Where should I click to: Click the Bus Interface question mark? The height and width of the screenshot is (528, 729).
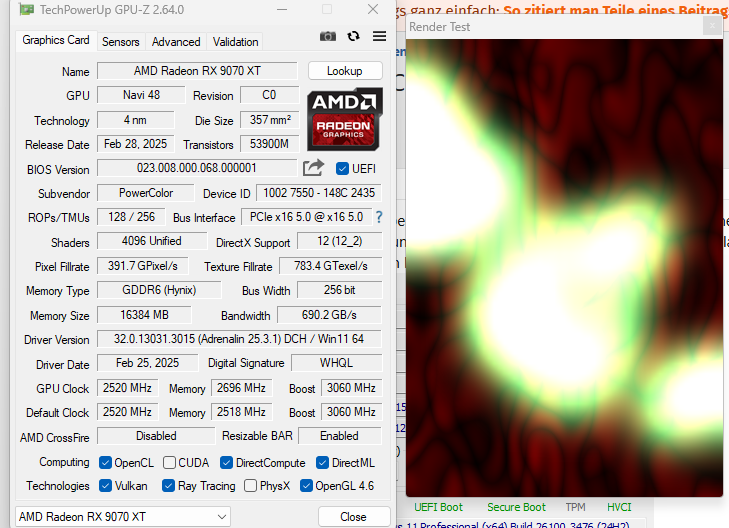tap(379, 217)
